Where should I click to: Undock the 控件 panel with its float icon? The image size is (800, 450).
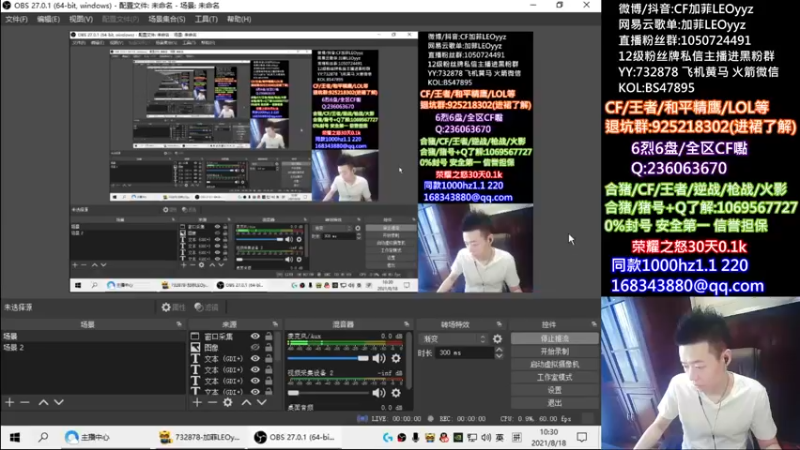(x=594, y=324)
